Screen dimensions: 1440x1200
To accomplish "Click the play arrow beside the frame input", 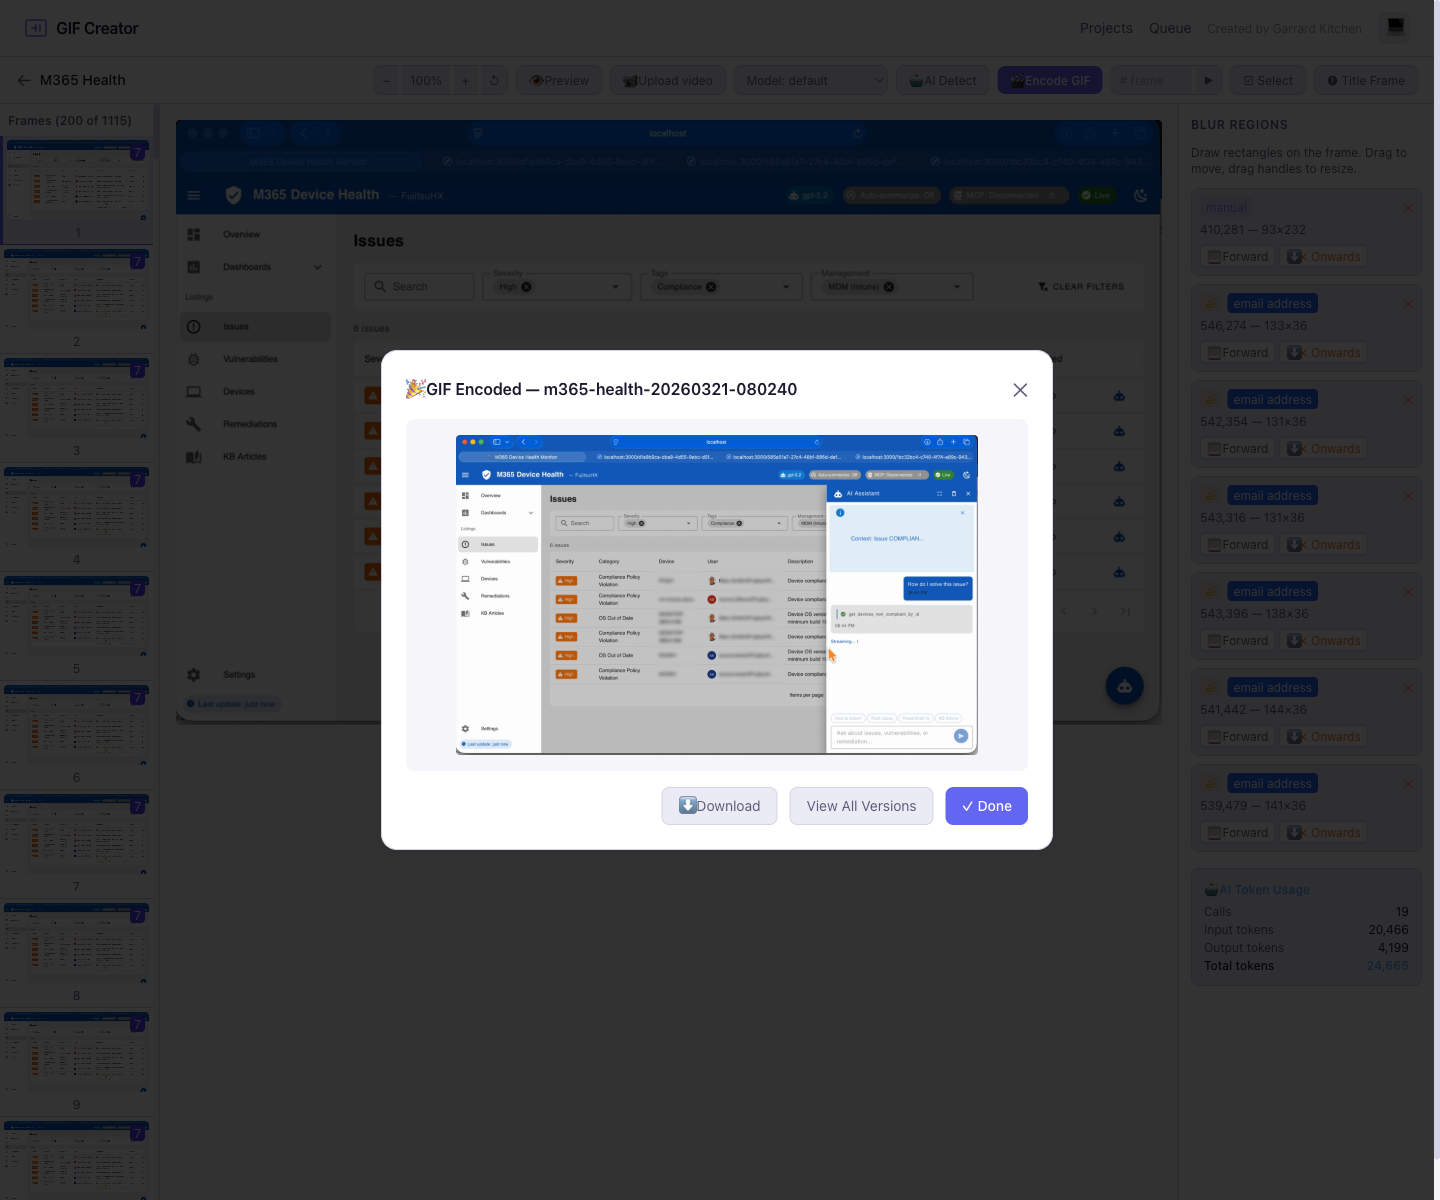I will (x=1208, y=80).
